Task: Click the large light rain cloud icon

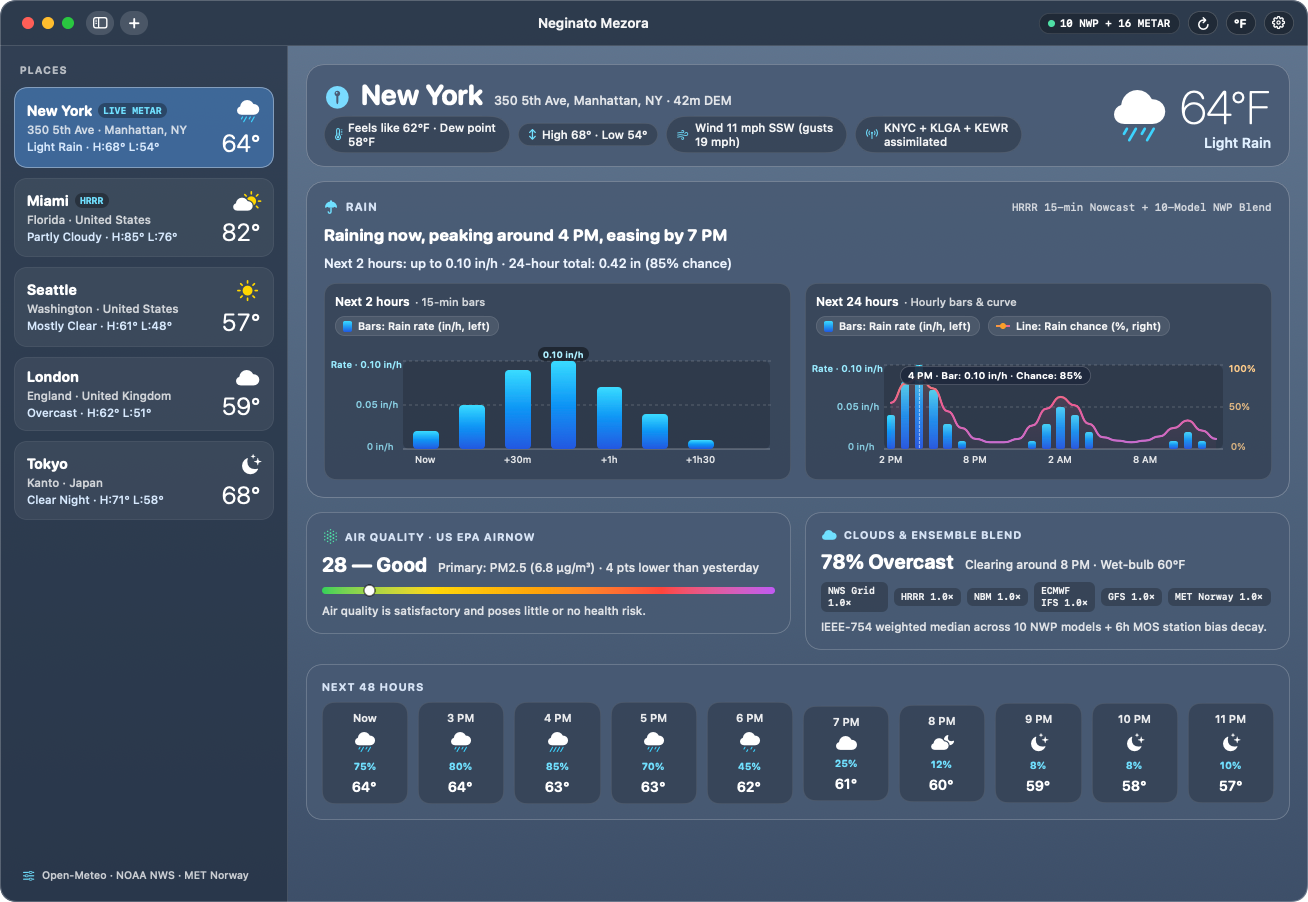Action: [1139, 117]
